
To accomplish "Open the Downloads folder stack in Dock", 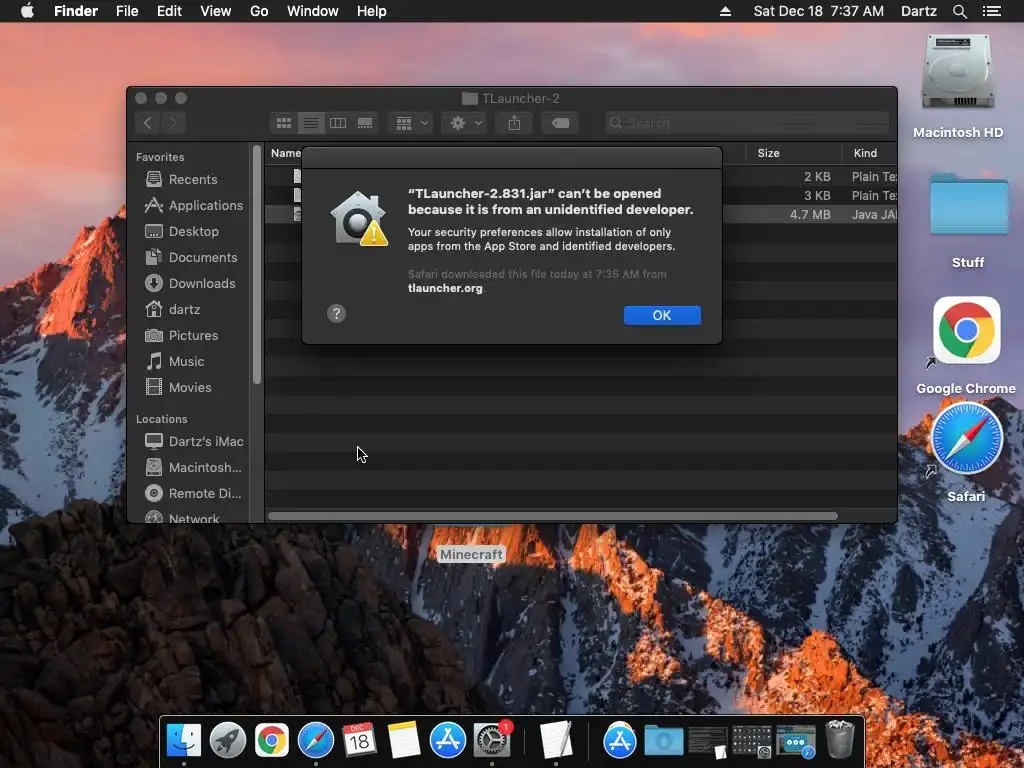I will 664,740.
